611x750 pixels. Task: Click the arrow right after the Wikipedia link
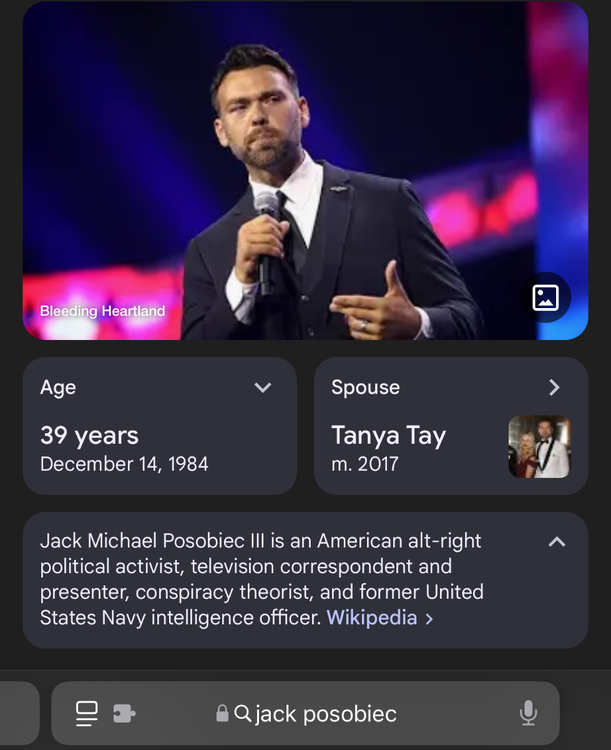429,618
